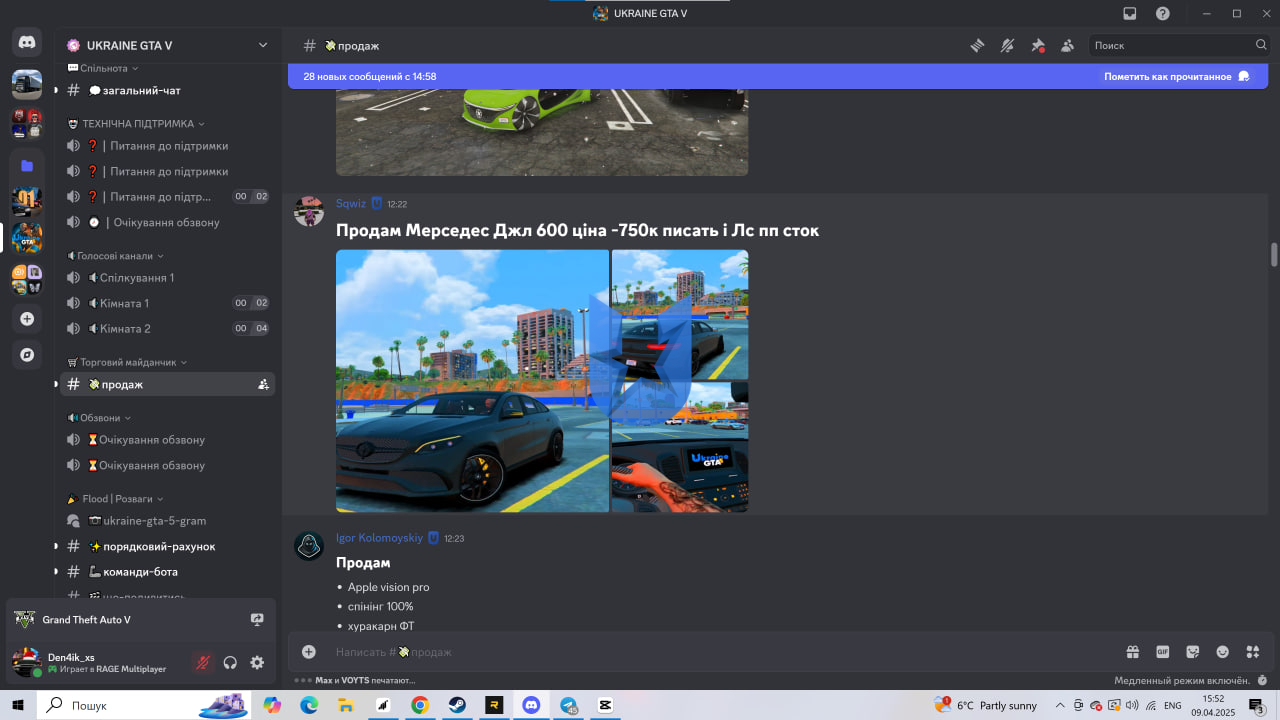Screen dimensions: 1280x720
Task: Click the magnifier icon in search box
Action: point(1261,45)
